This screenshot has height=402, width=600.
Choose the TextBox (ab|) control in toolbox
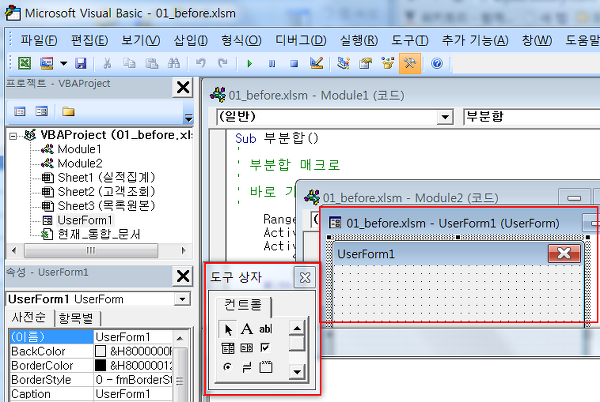[x=266, y=329]
